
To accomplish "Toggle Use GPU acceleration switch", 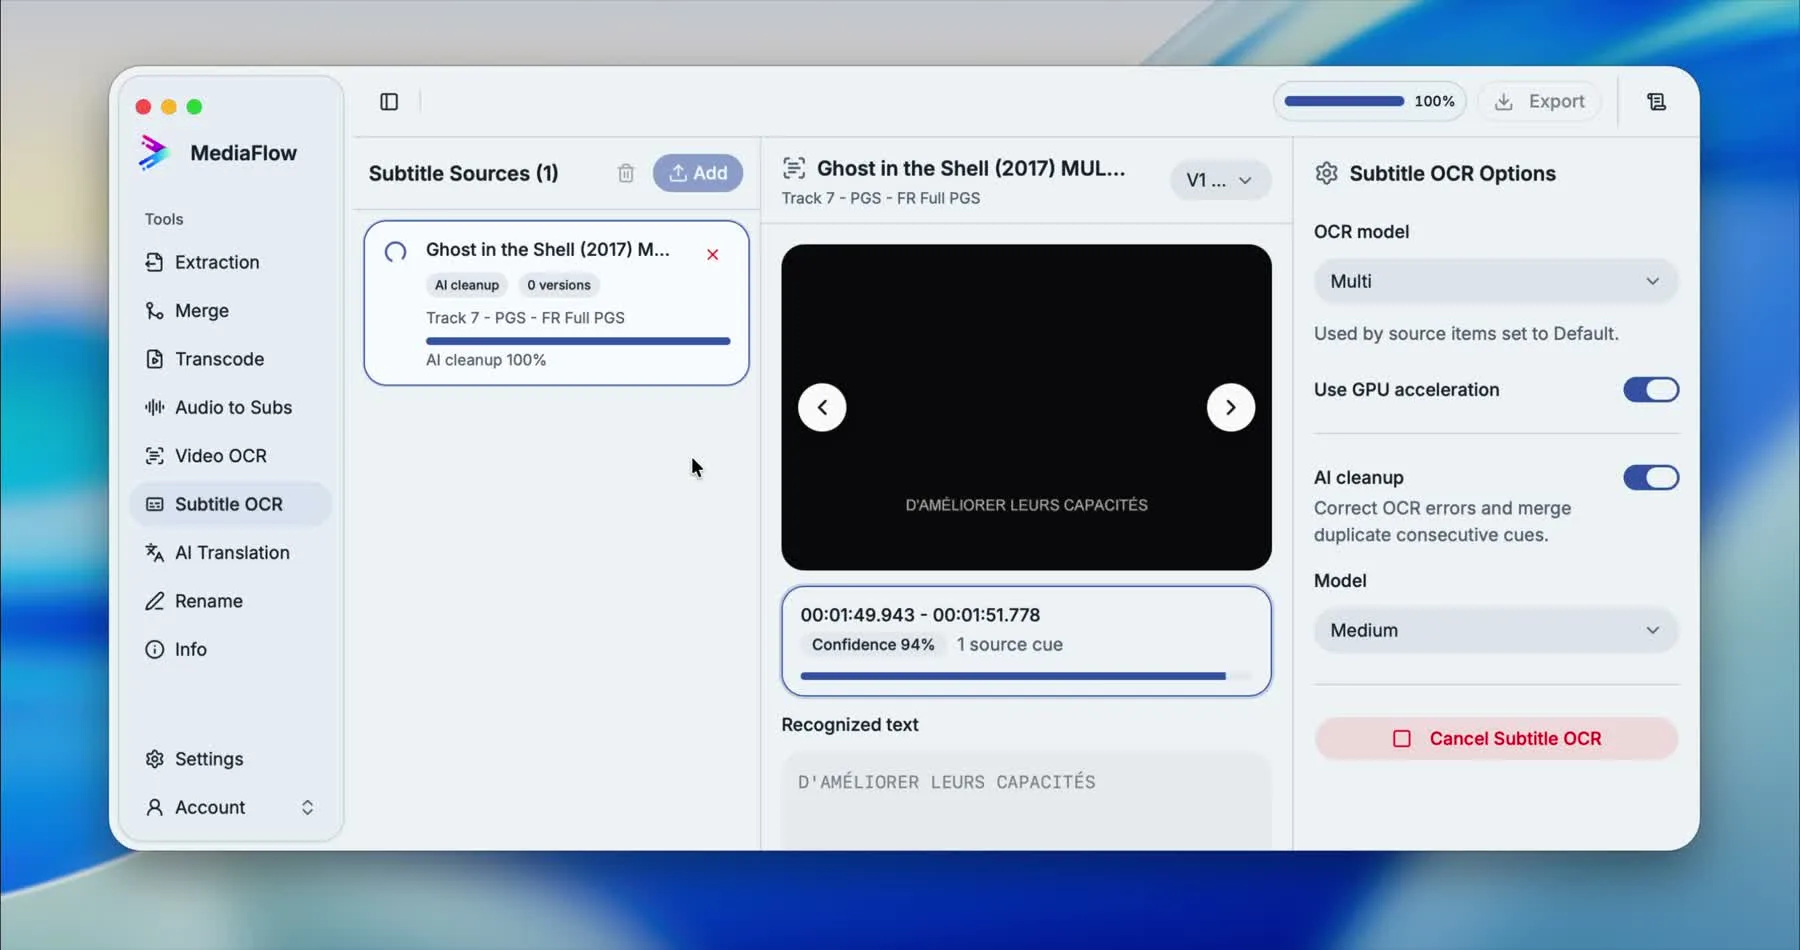I will pos(1651,390).
